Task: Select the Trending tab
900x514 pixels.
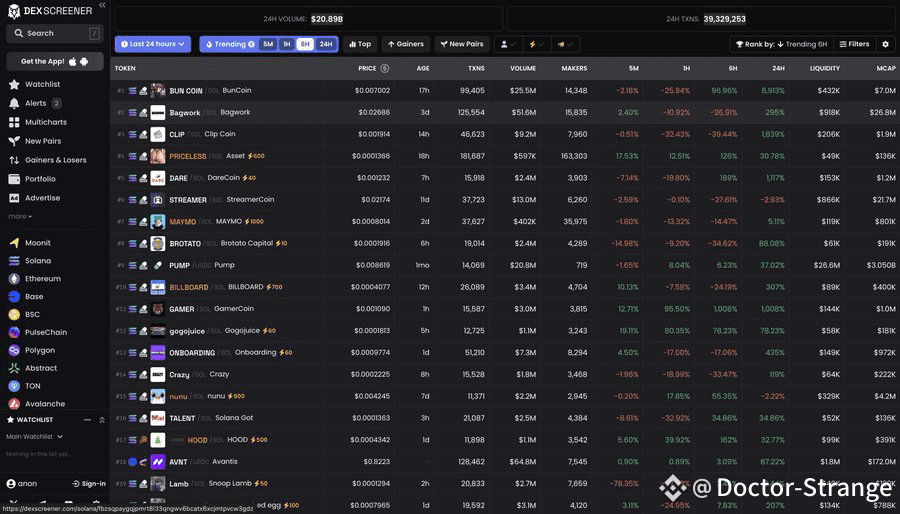Action: [x=230, y=44]
